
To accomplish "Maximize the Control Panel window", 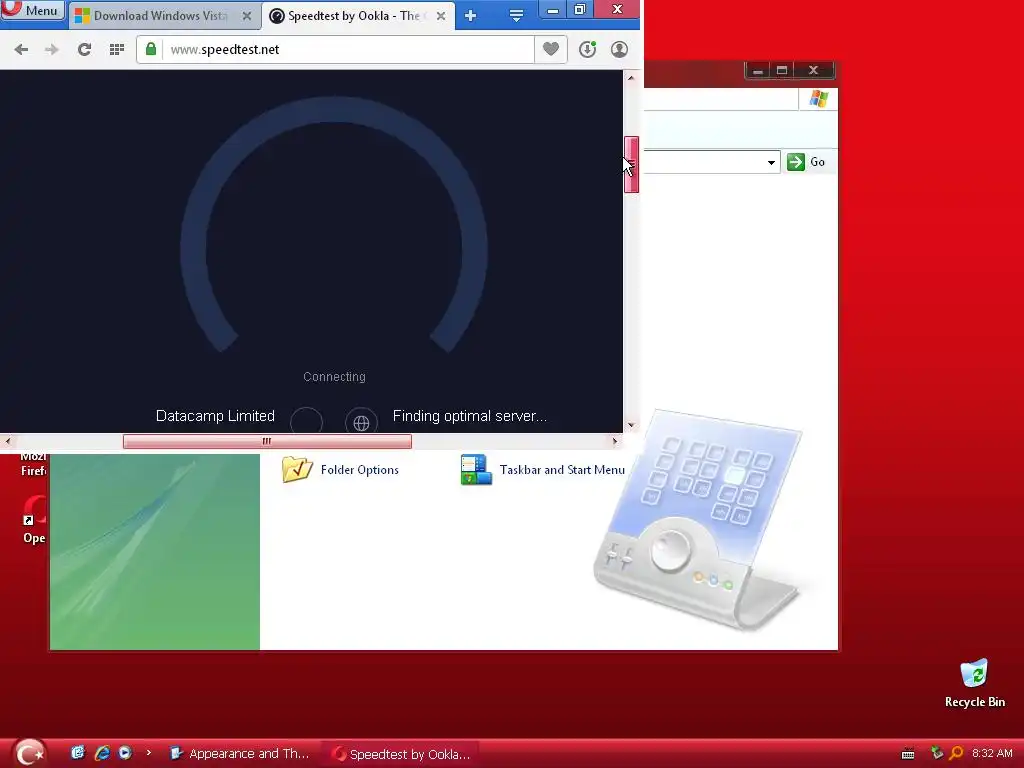I will [782, 71].
